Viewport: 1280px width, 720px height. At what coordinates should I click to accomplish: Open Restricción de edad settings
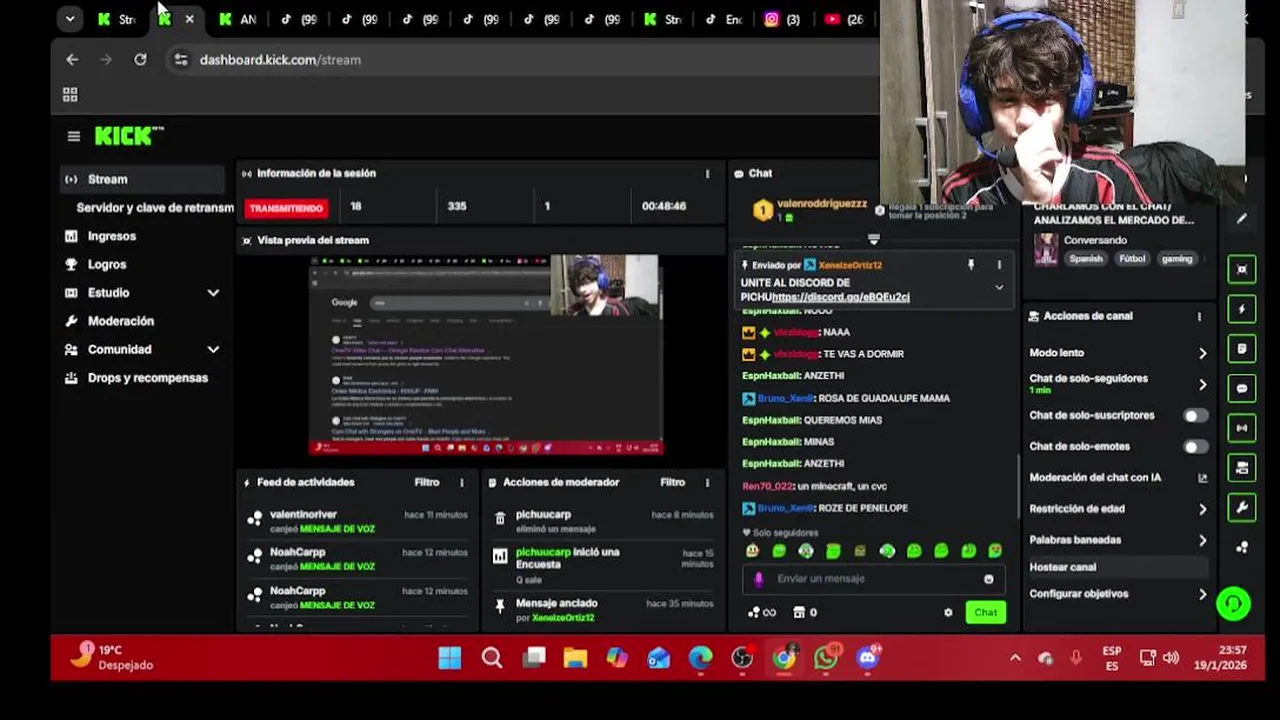1119,509
